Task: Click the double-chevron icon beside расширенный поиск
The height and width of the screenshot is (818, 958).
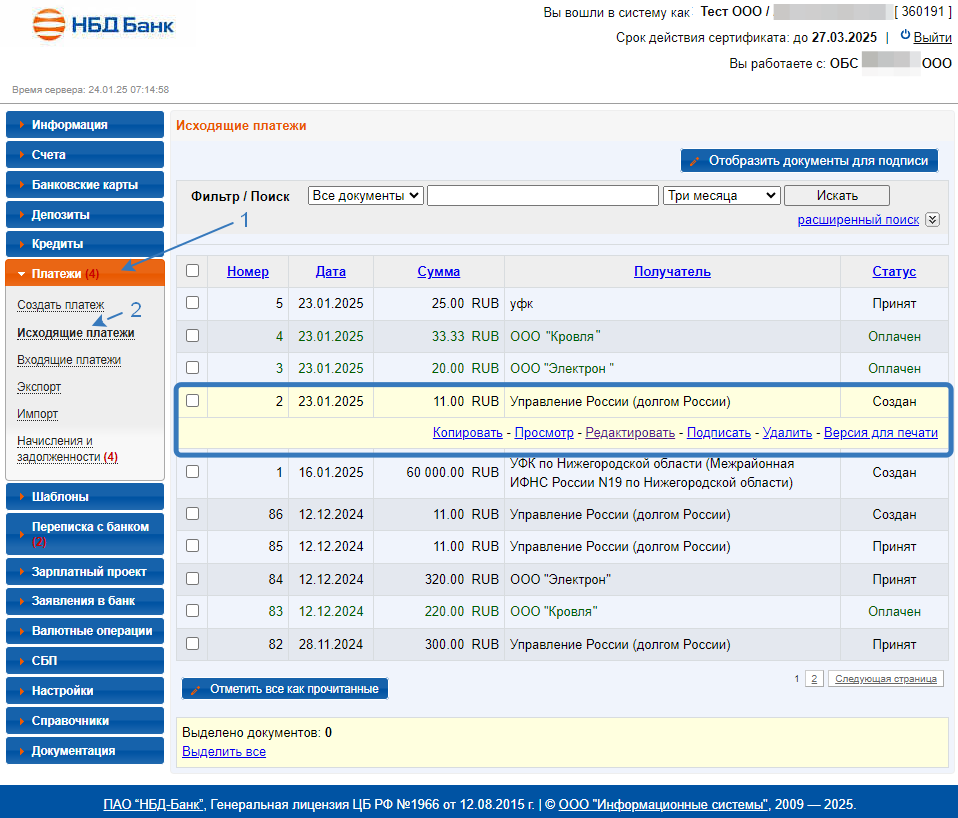Action: point(932,220)
